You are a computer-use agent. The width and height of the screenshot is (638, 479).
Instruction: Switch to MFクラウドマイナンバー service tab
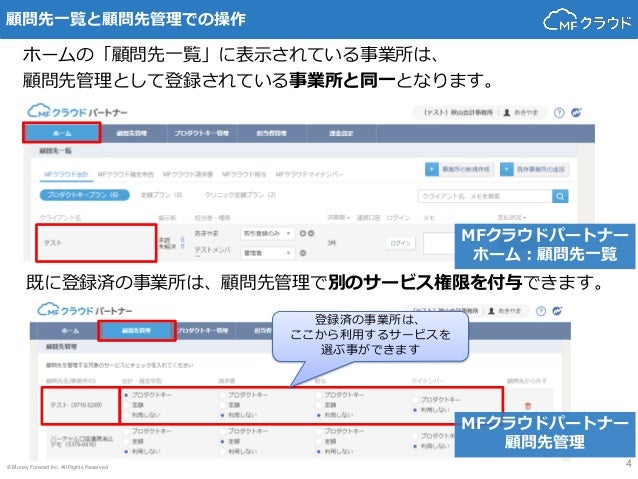[309, 175]
